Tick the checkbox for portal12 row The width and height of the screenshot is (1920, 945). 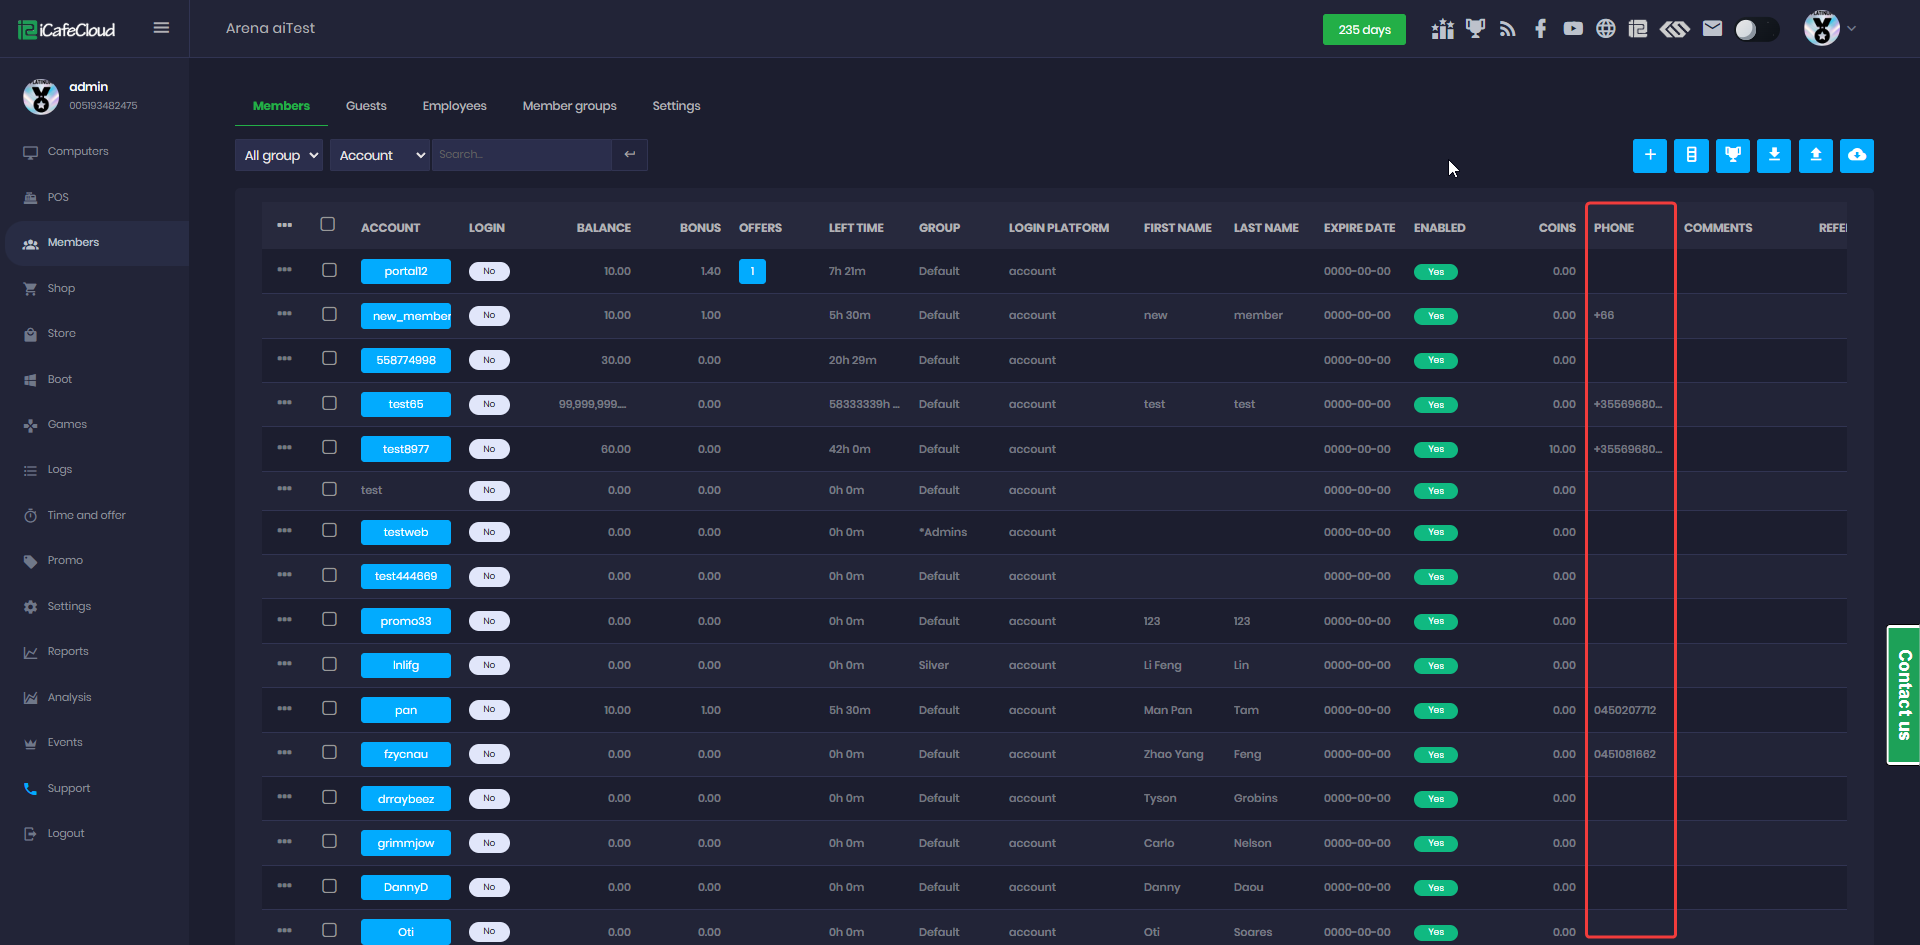point(329,270)
